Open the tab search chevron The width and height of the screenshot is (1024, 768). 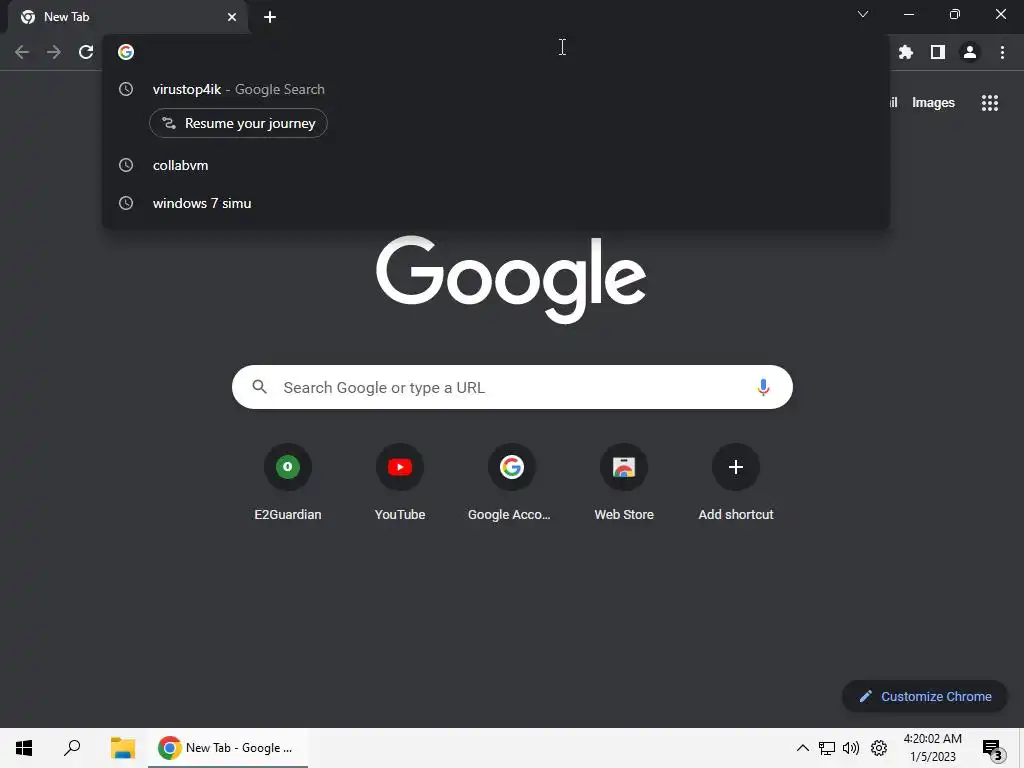(863, 14)
